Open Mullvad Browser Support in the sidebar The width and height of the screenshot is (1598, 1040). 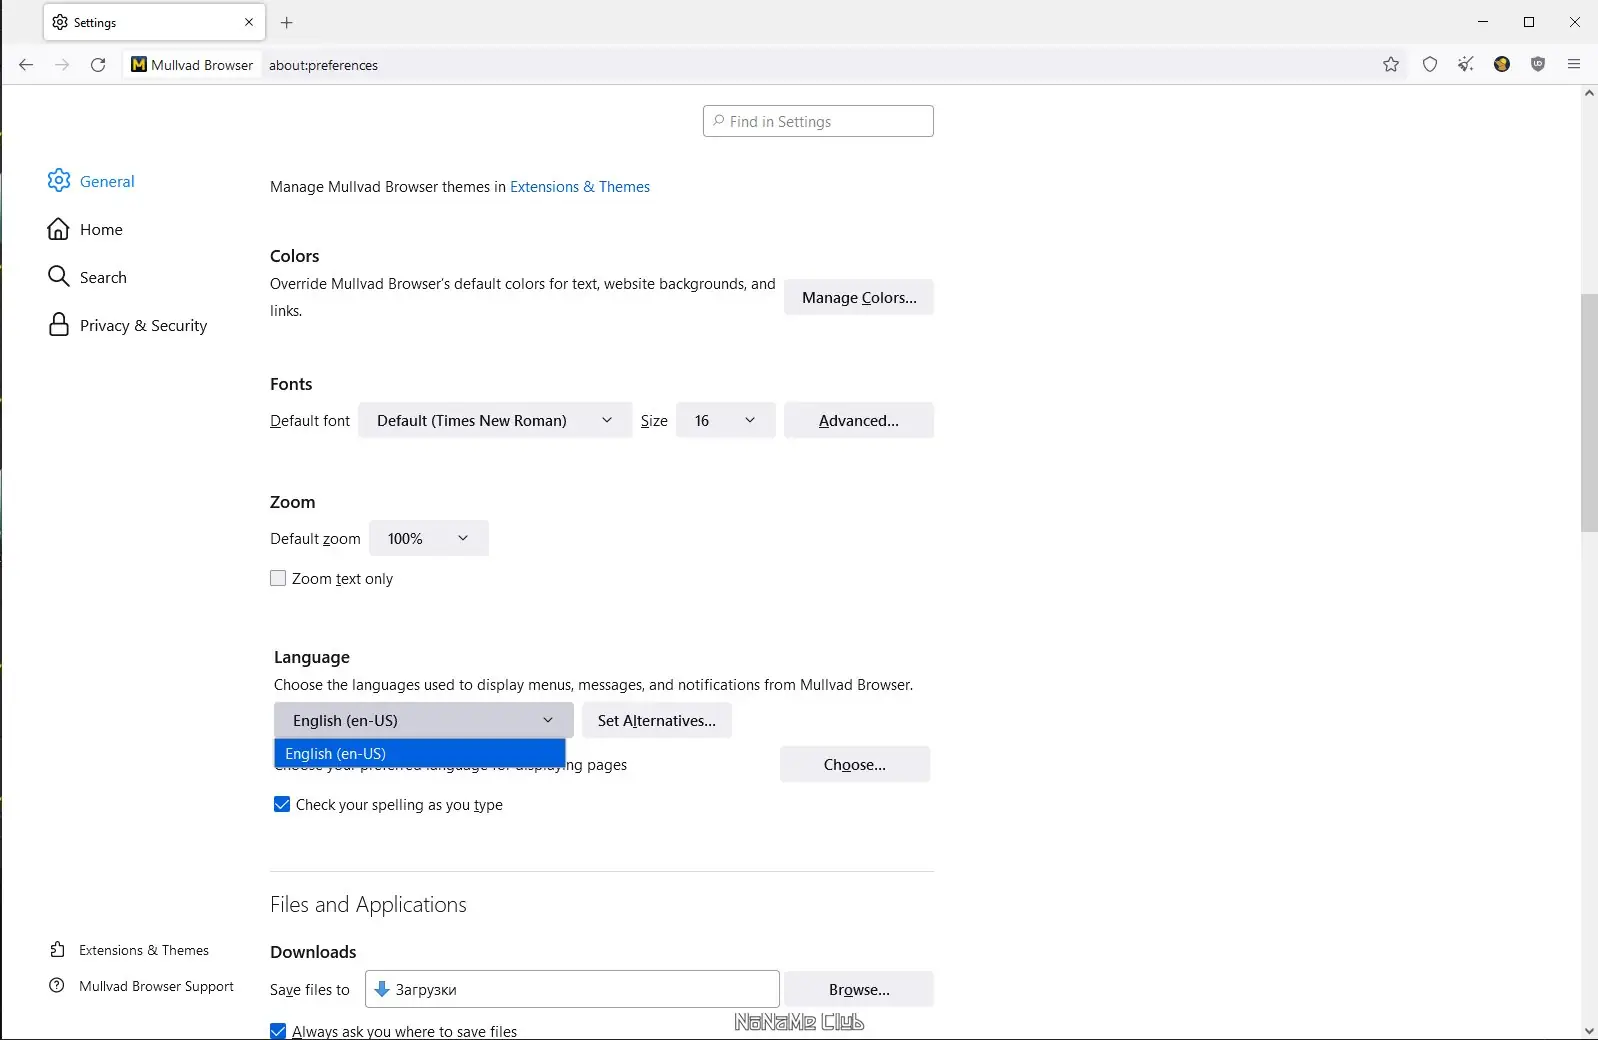[141, 986]
